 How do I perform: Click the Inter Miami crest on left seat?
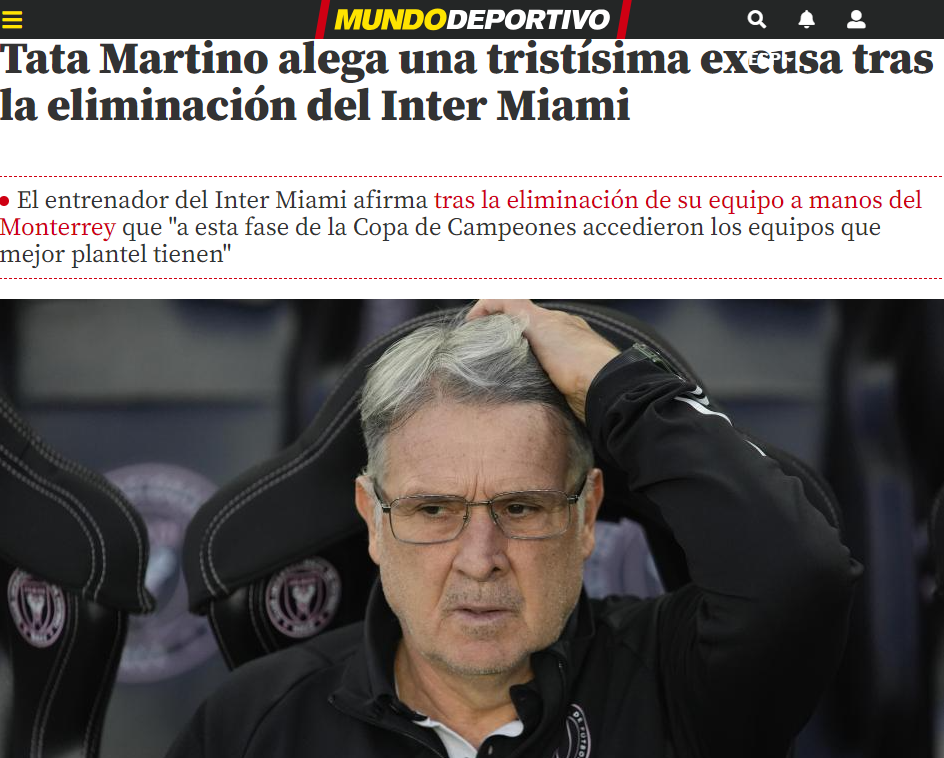coord(37,607)
